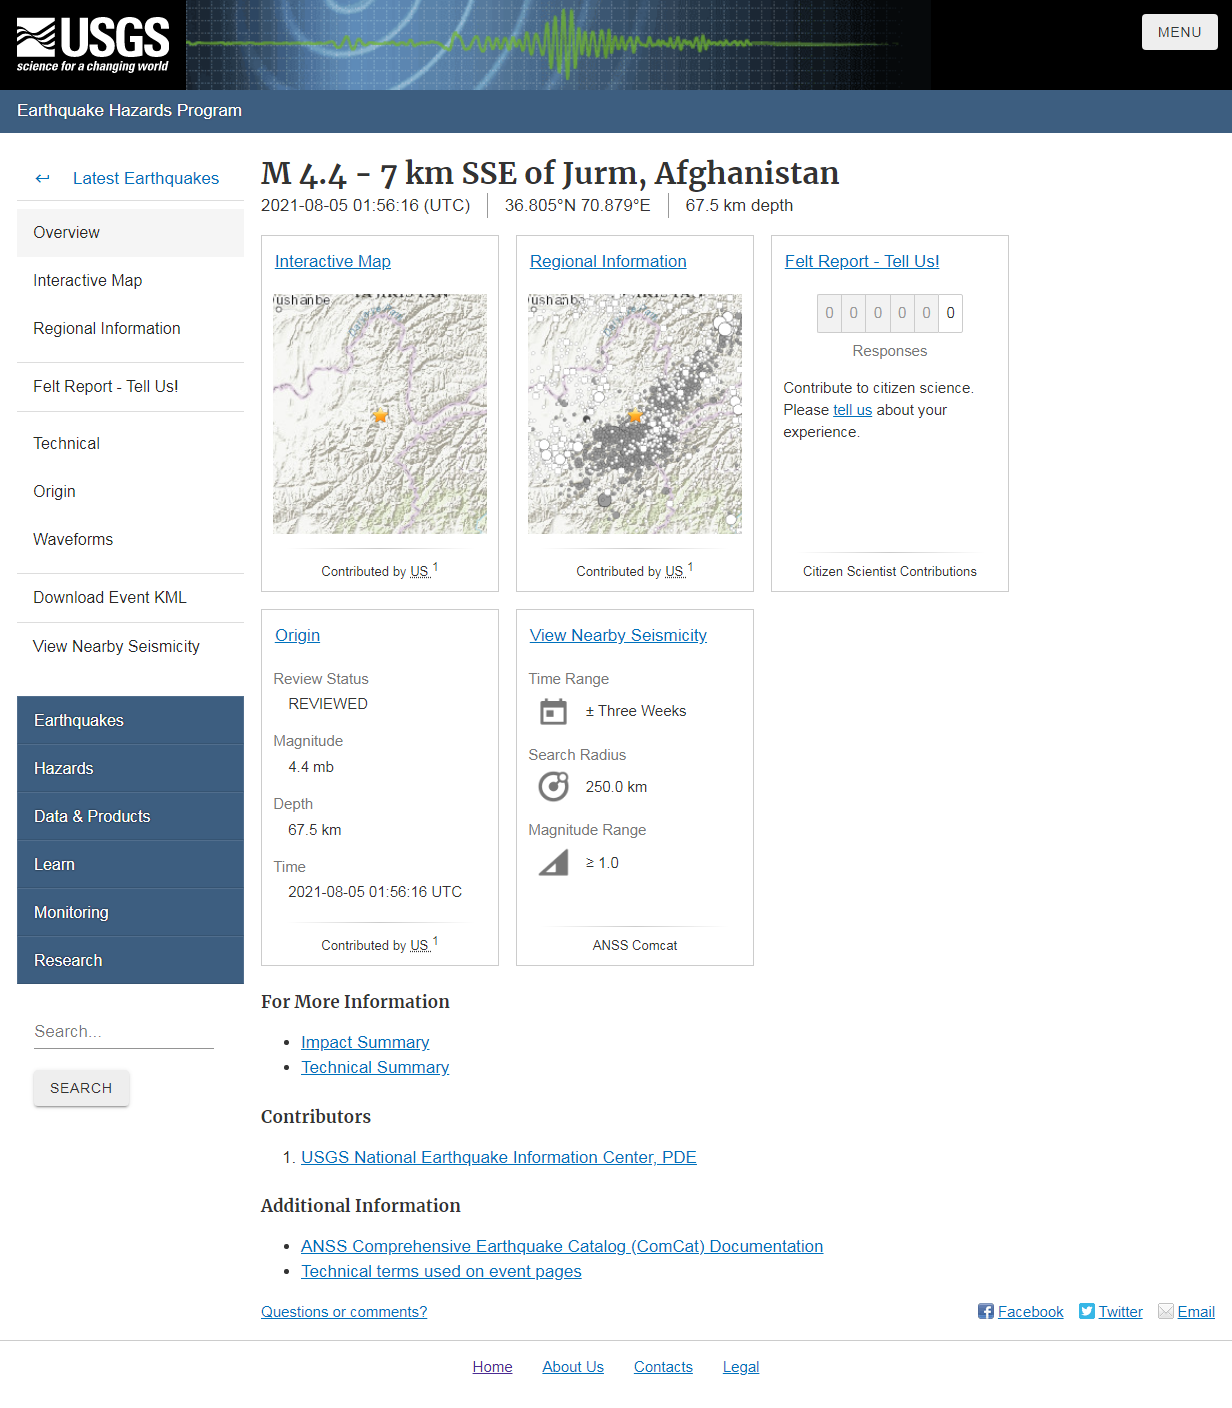Click the Search Radius target icon
The image size is (1232, 1408).
[553, 787]
